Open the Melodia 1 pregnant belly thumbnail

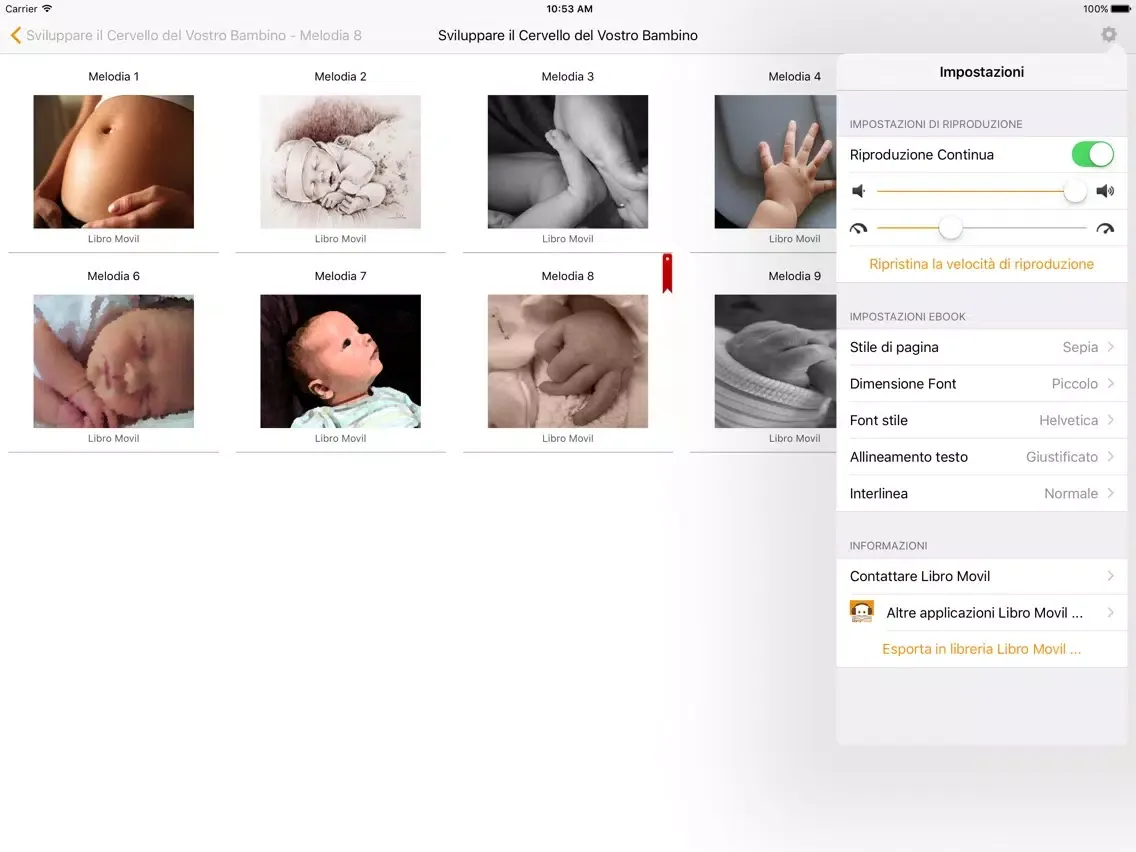[x=114, y=162]
